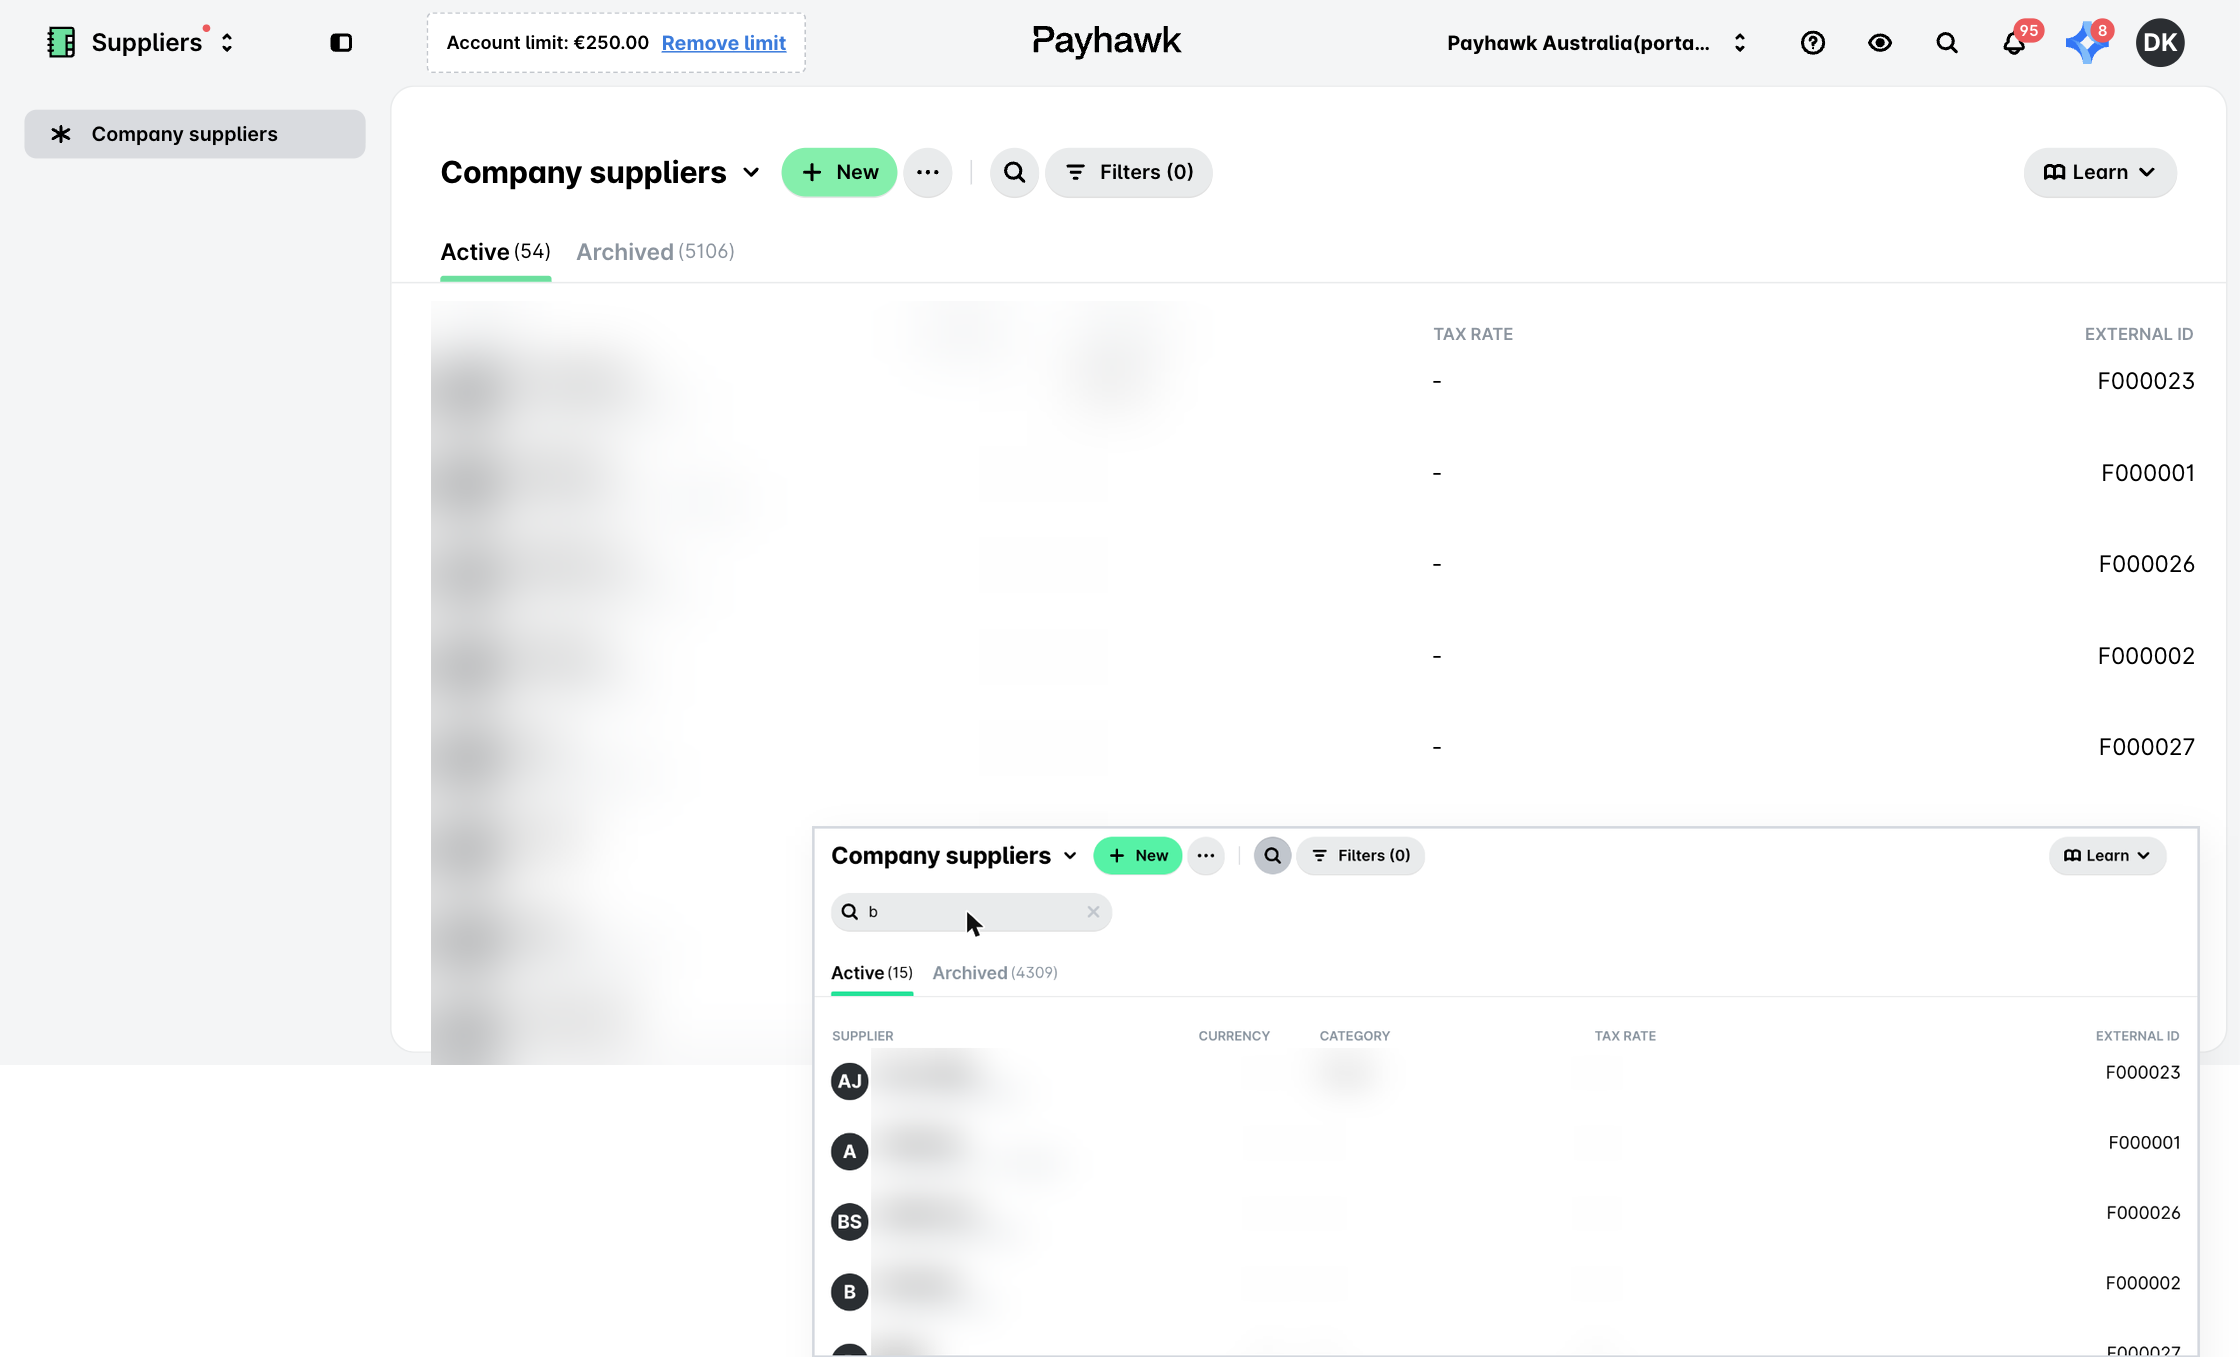2240x1357 pixels.
Task: Click the New button in inset panel
Action: click(1138, 856)
